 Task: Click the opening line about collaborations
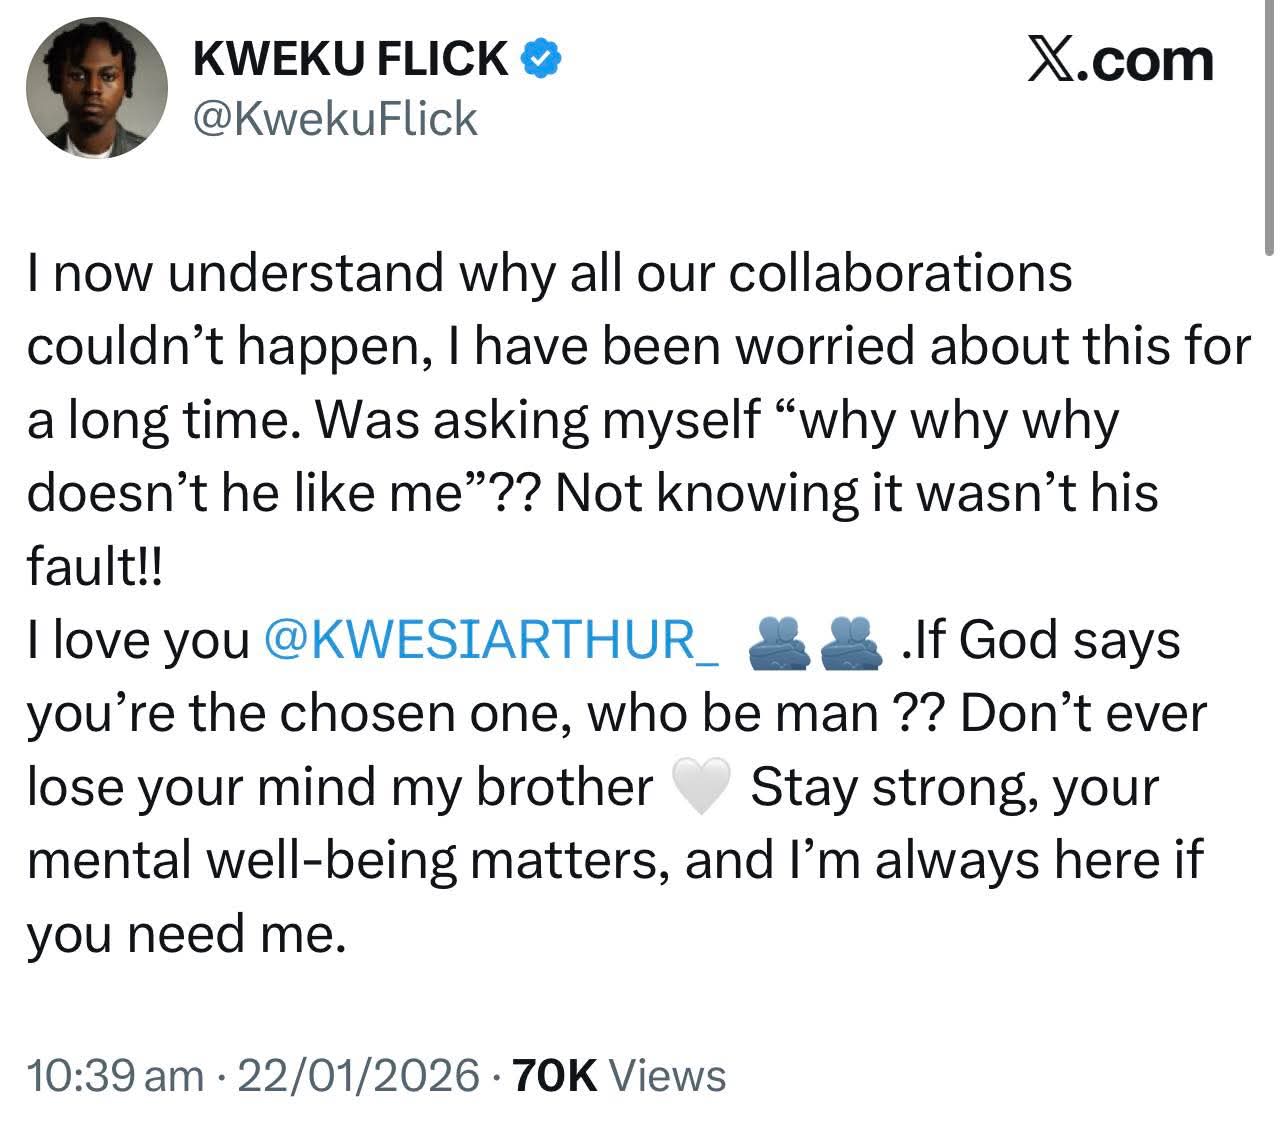coord(550,273)
